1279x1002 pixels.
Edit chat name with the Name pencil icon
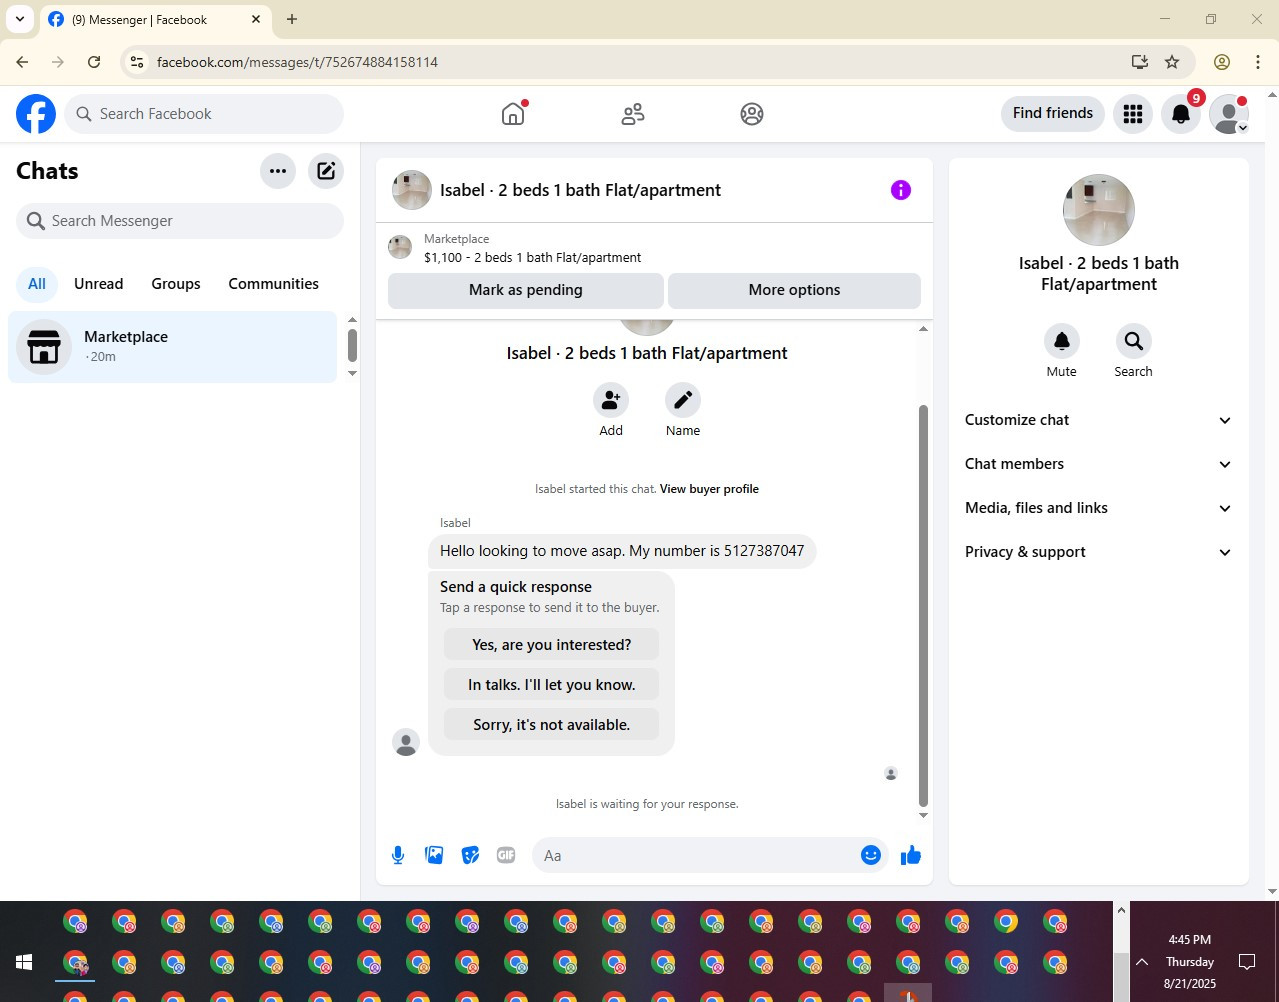[683, 400]
